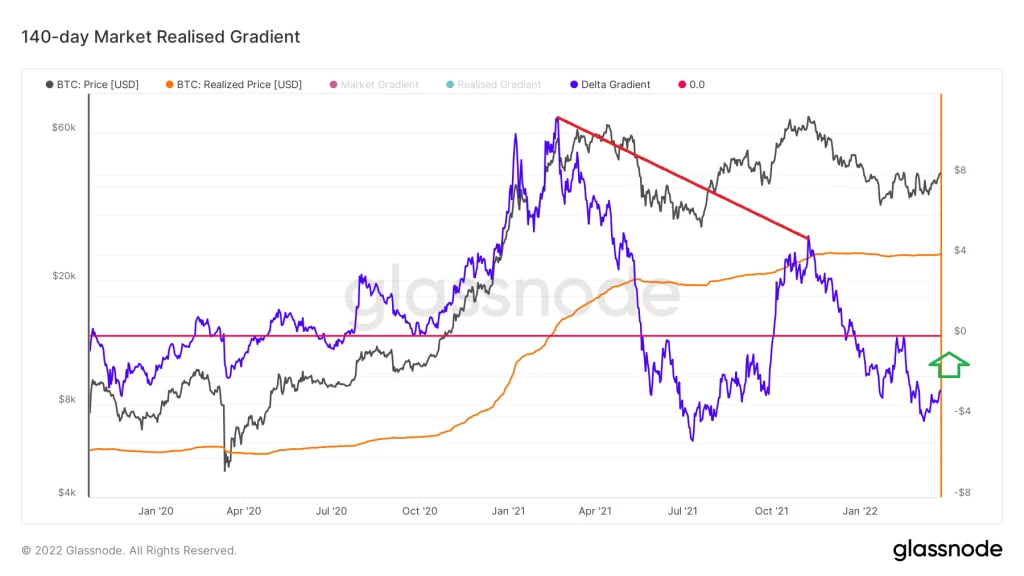Toggle the BTC: Realized Price [USD] label

[x=239, y=85]
